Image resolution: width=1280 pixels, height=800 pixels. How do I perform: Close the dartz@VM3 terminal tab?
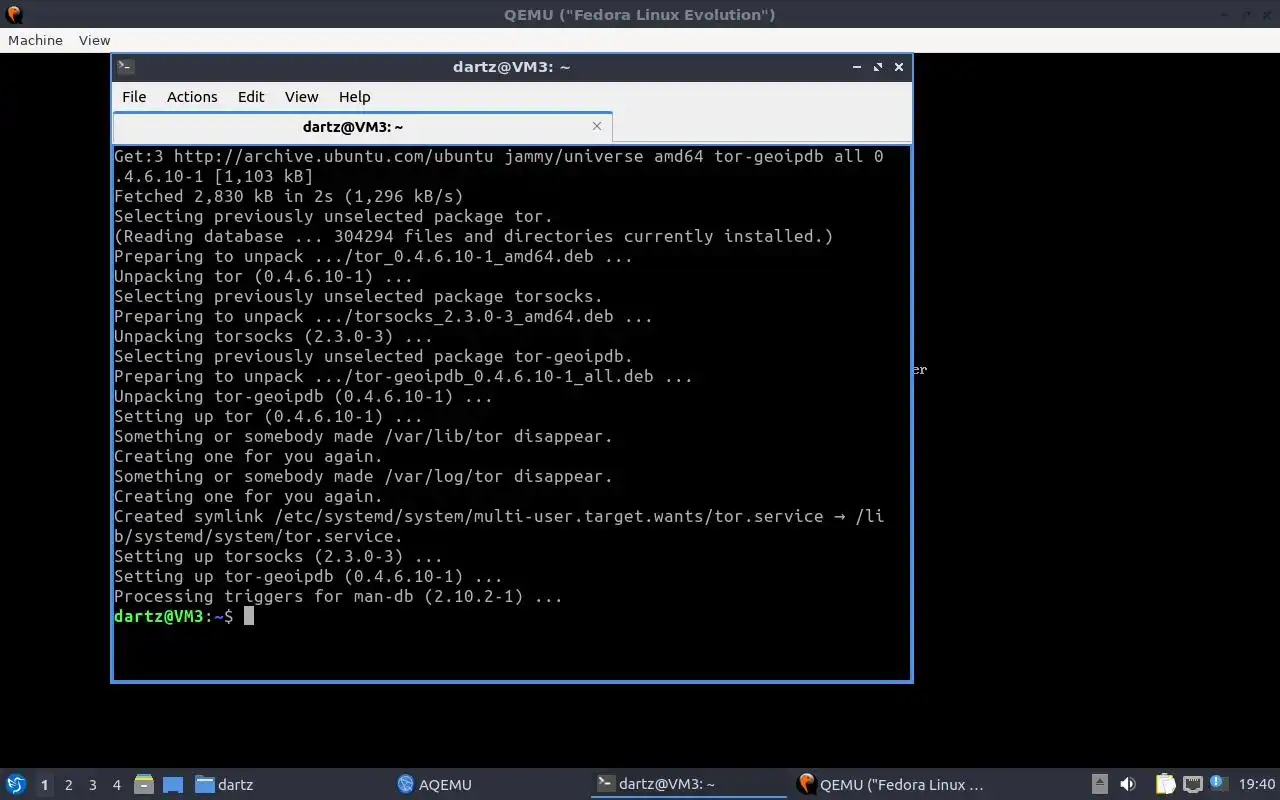click(597, 126)
